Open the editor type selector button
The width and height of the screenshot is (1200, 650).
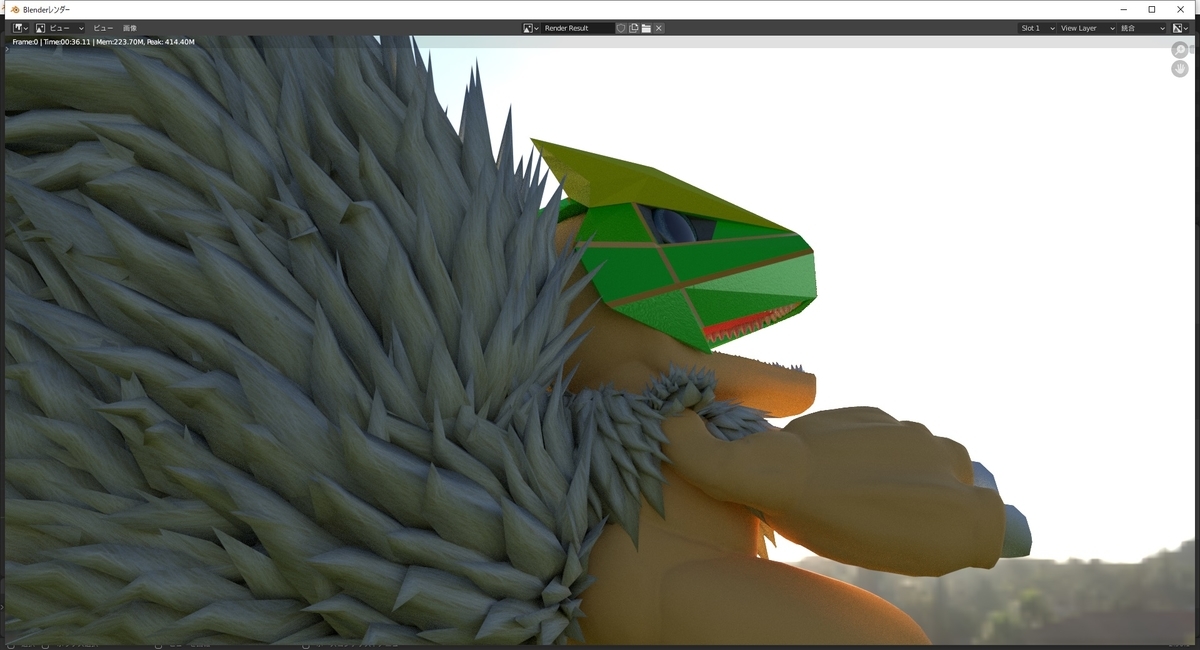click(x=21, y=28)
